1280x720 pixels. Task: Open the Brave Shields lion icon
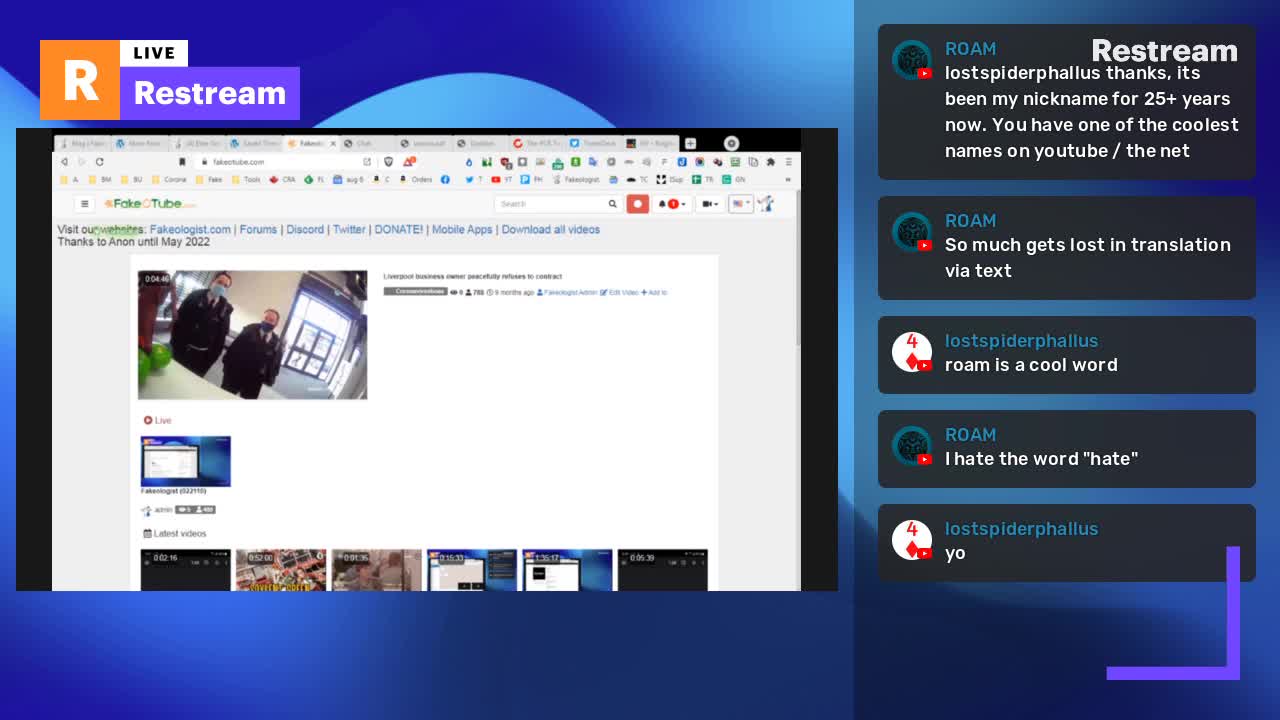pos(388,161)
